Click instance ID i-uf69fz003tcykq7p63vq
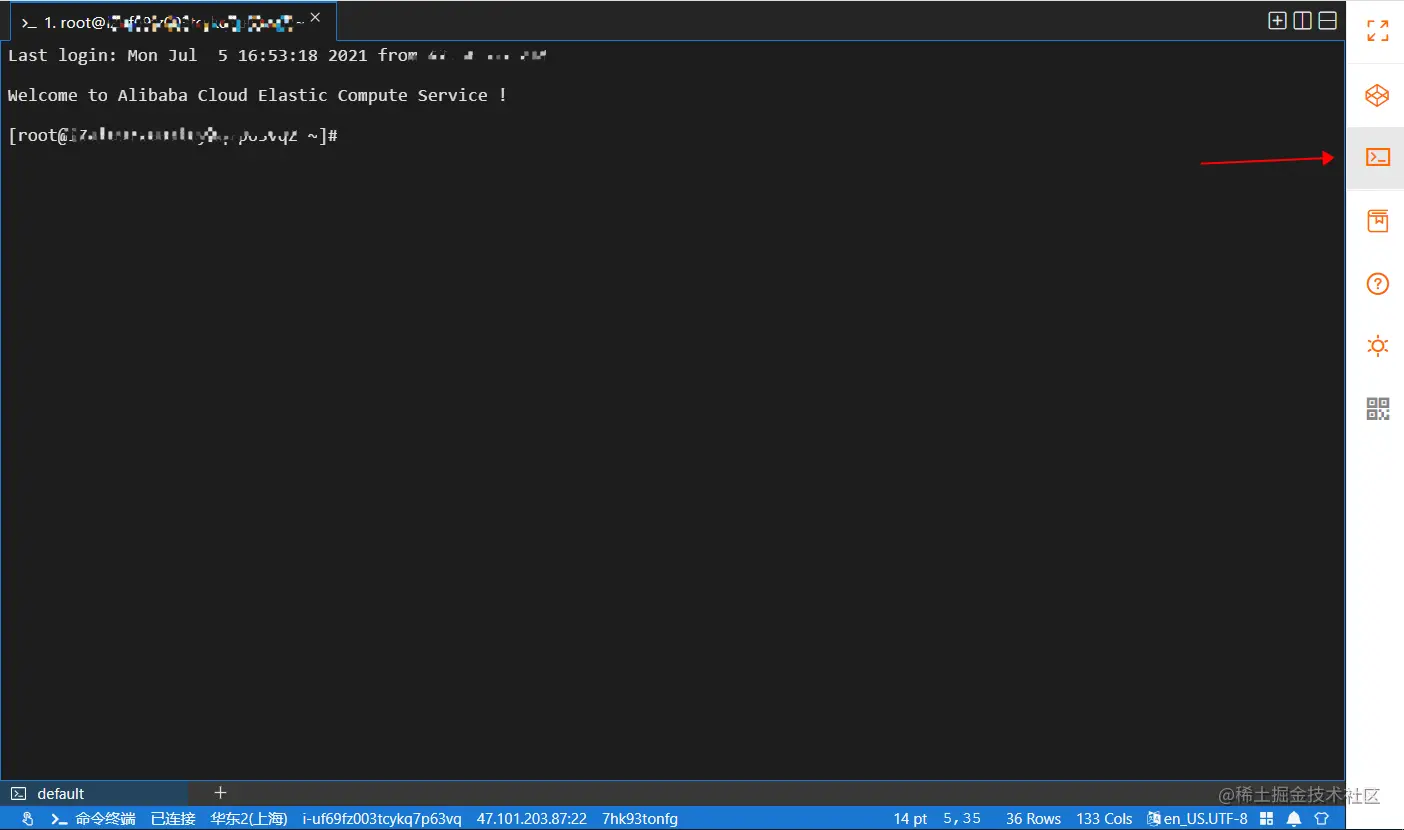1404x830 pixels. click(382, 819)
